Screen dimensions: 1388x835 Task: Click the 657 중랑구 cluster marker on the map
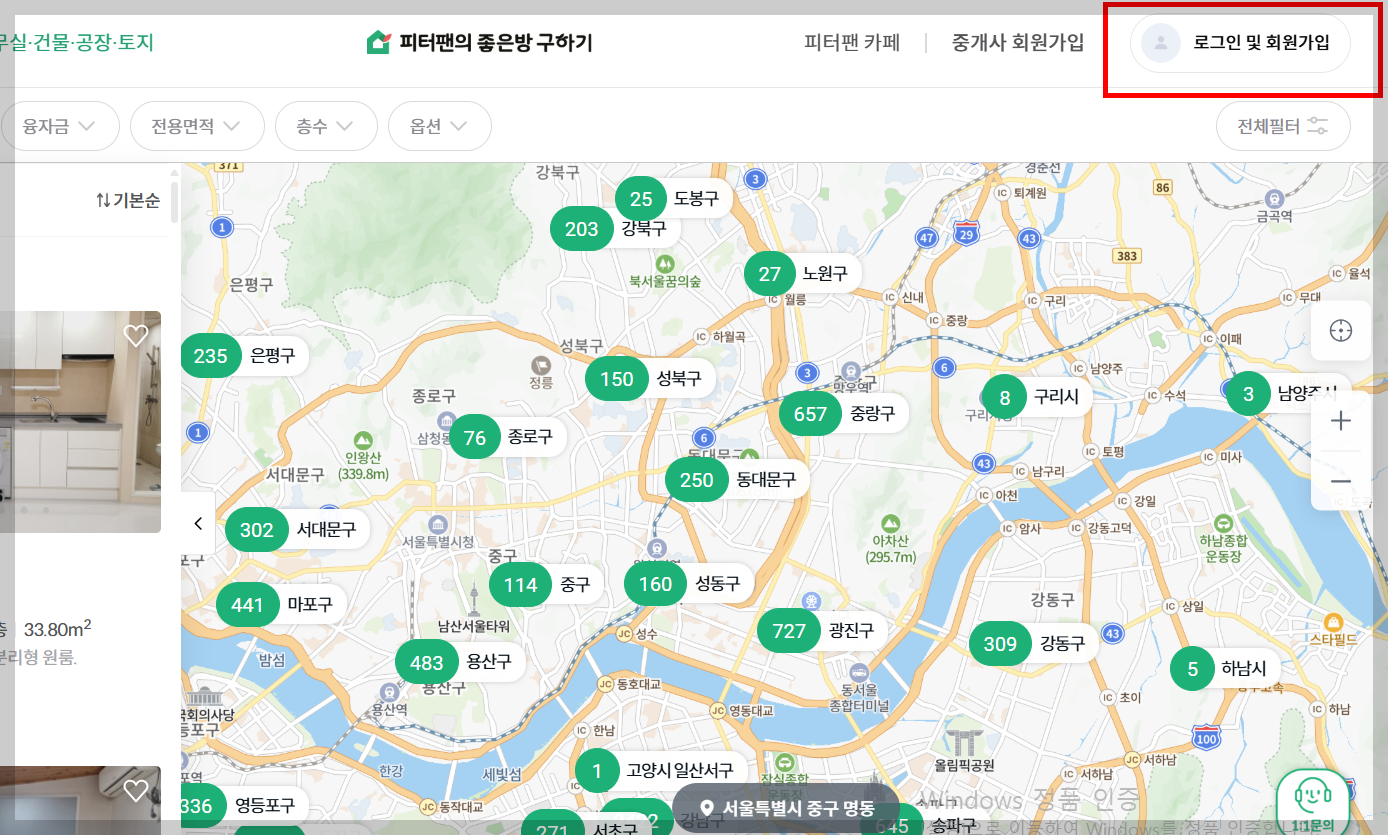pos(809,413)
